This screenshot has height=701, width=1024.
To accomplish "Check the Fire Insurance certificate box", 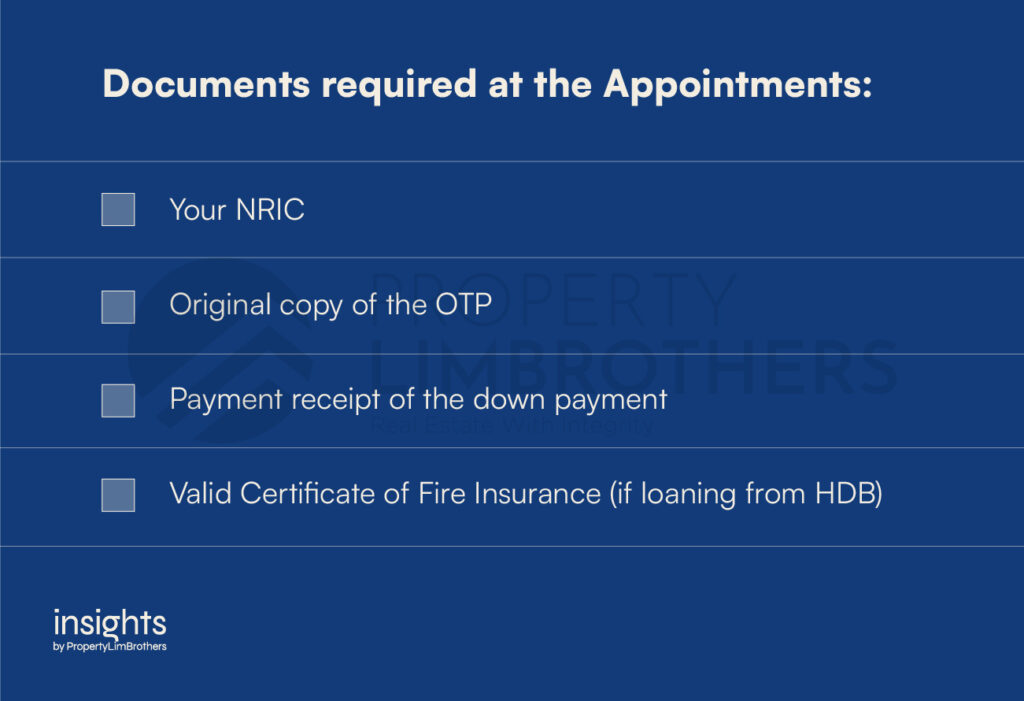I will pyautogui.click(x=118, y=495).
